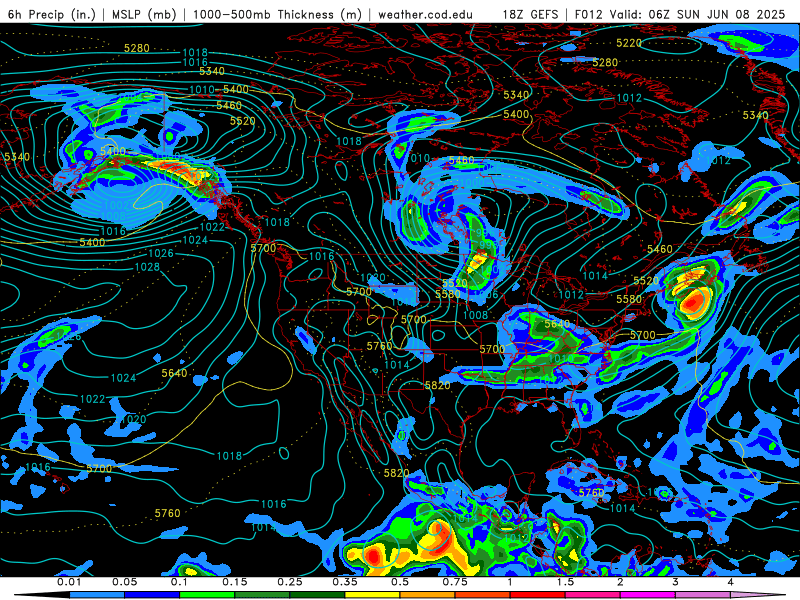Click the "6h Precip (in.)" title text

tap(52, 14)
